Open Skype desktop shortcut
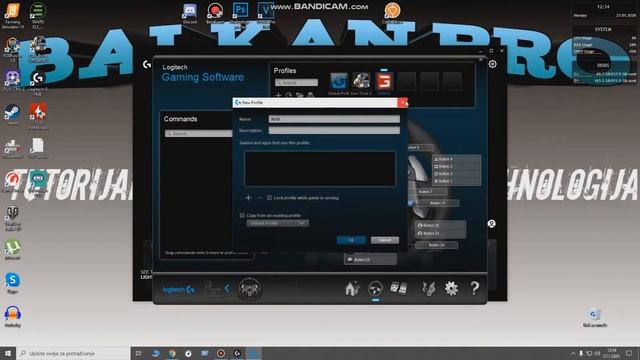 click(x=13, y=283)
